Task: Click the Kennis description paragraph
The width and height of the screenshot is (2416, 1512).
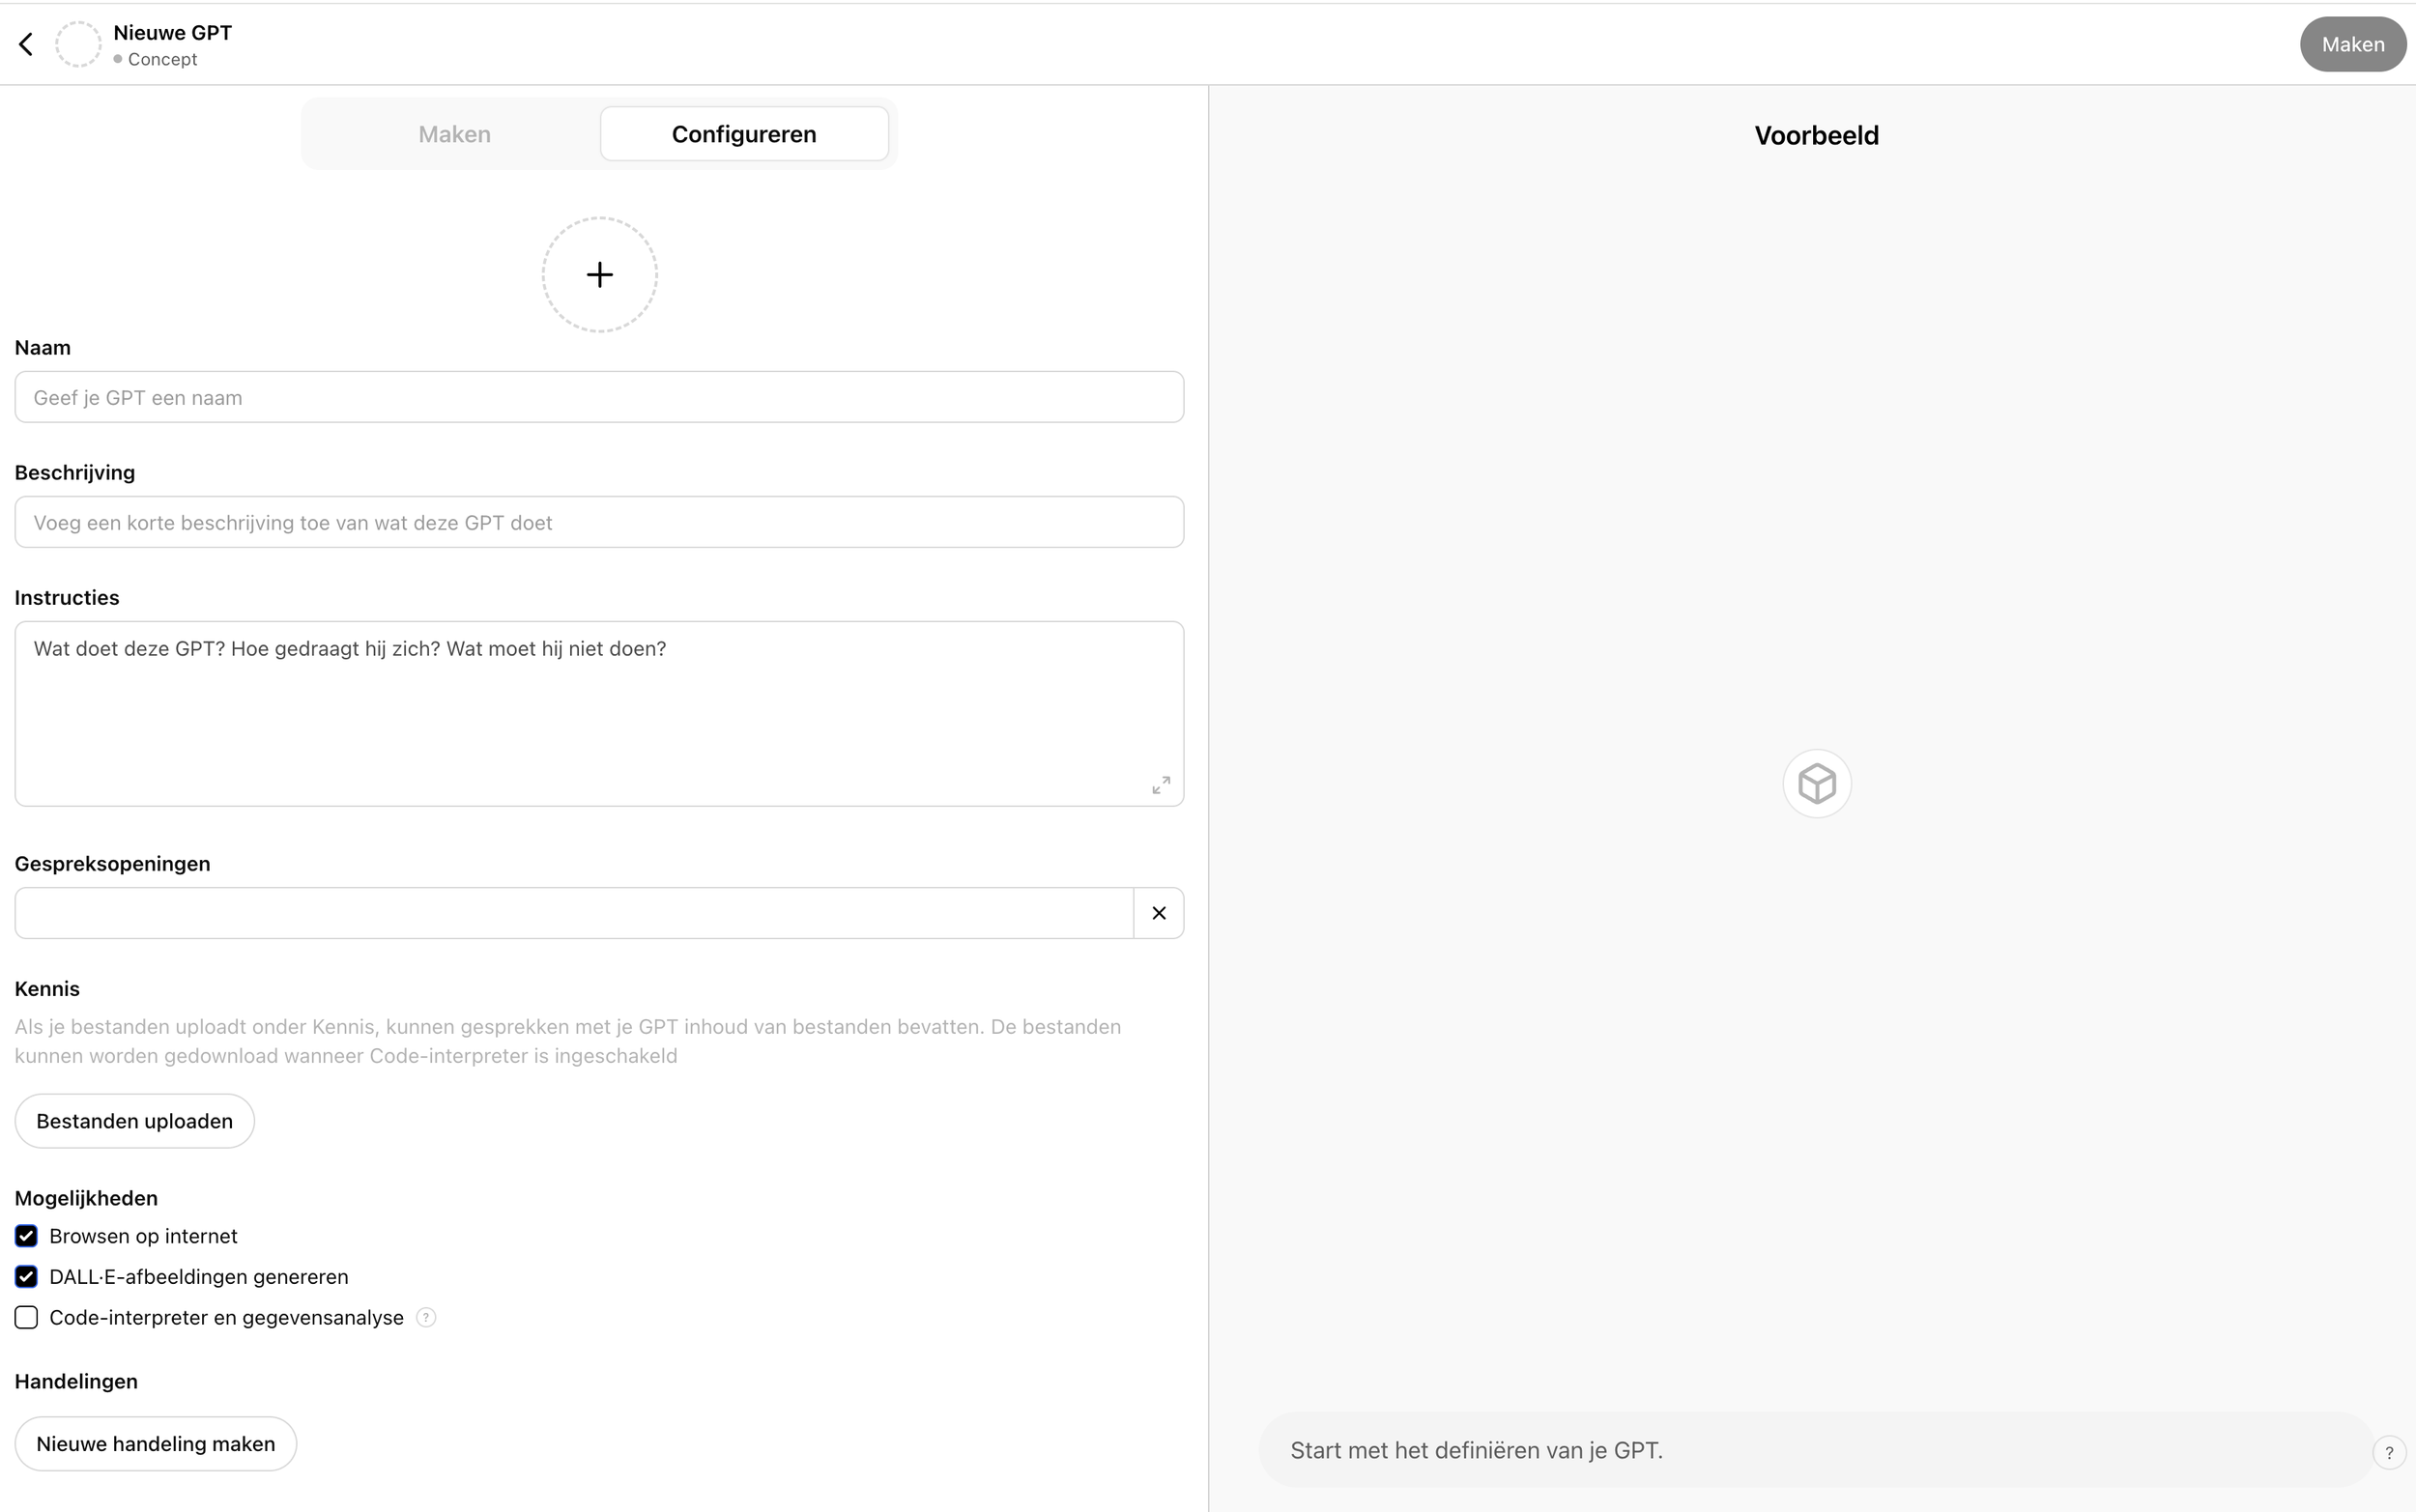Action: 567,1041
